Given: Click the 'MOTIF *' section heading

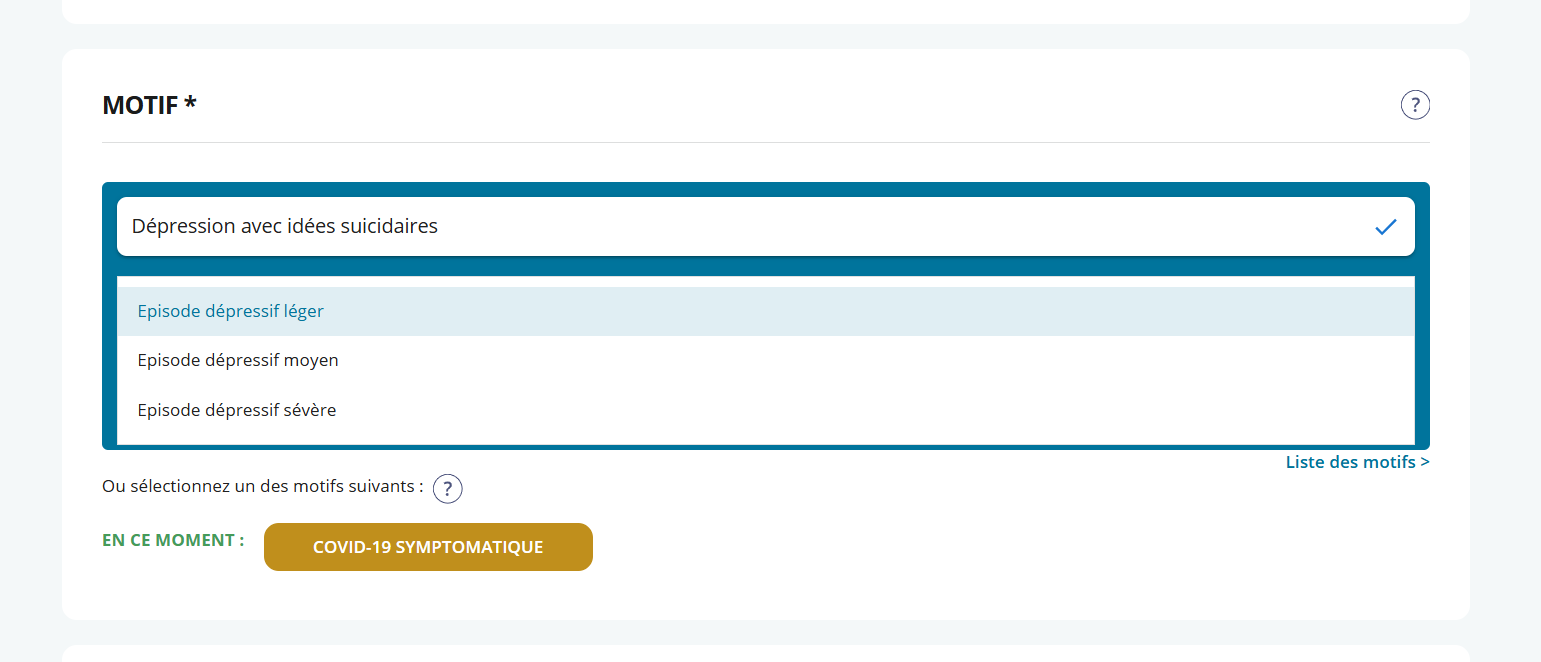Looking at the screenshot, I should click(140, 104).
